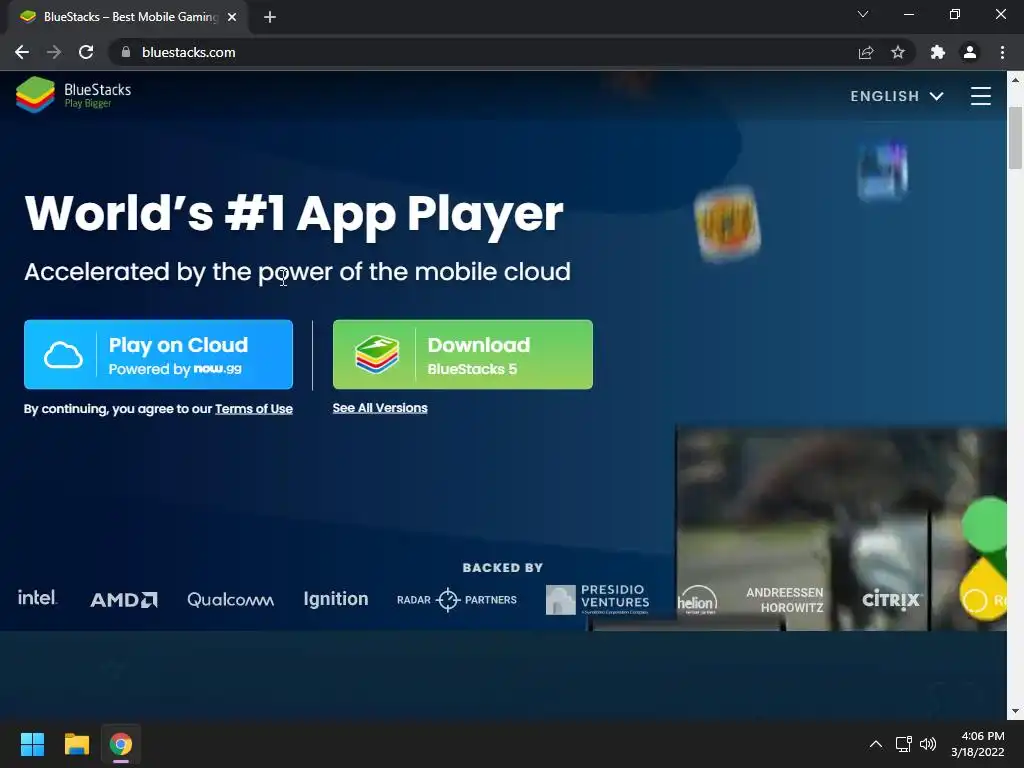The height and width of the screenshot is (768, 1024).
Task: Click the scrollbar up arrow
Action: point(1015,80)
